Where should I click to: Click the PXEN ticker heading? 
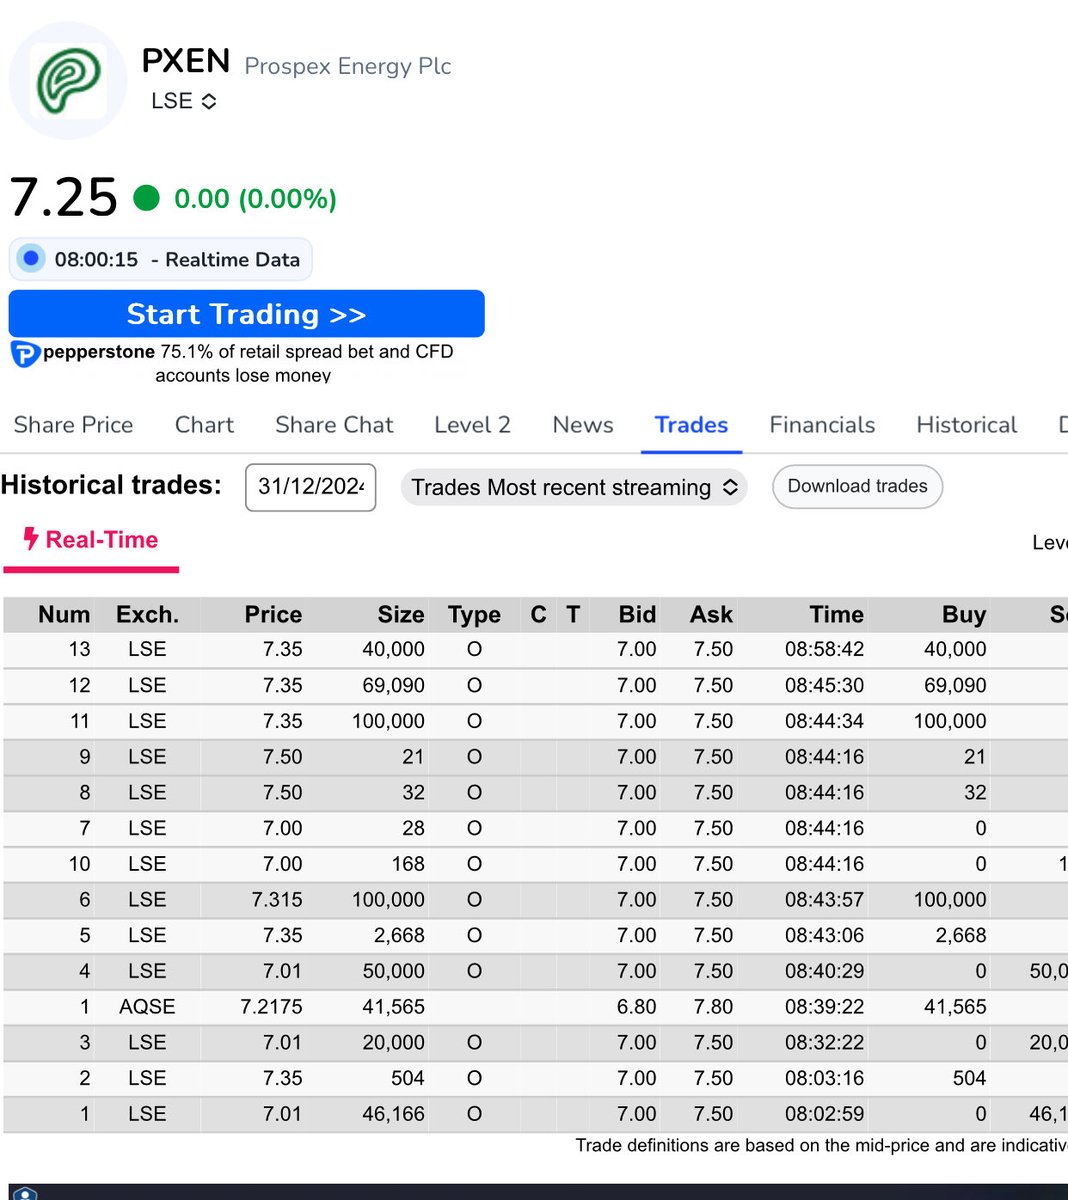186,62
